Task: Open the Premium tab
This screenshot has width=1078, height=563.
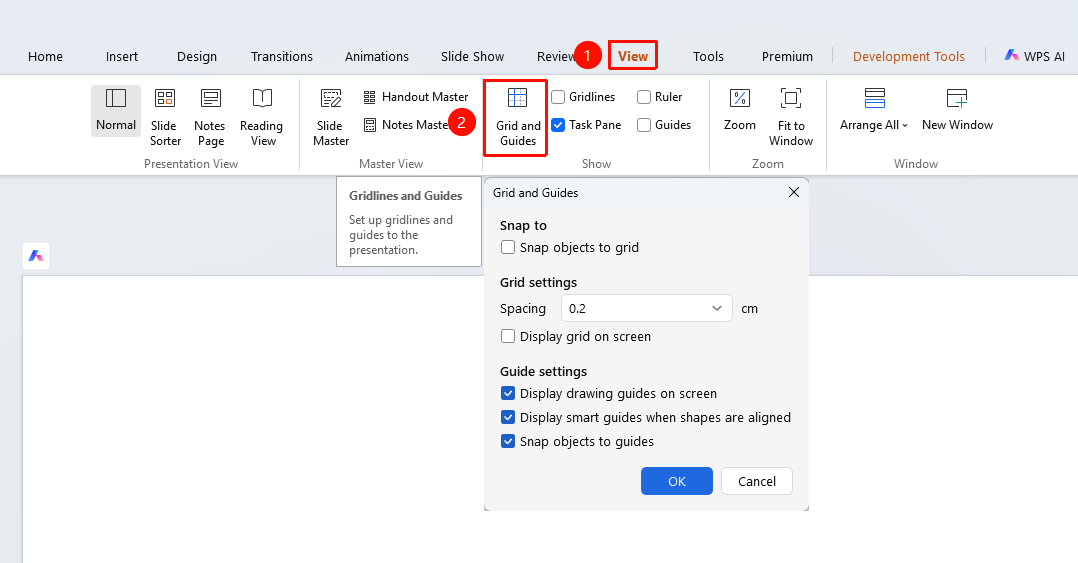Action: [x=787, y=56]
